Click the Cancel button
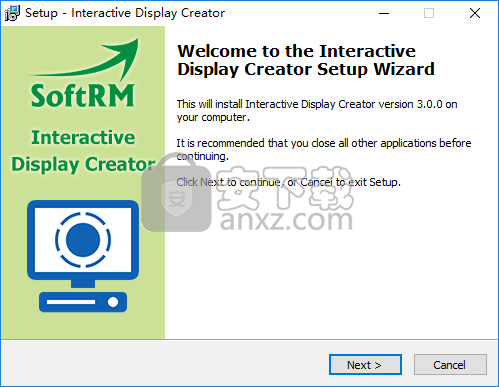Viewport: 499px width, 387px height. pos(450,365)
